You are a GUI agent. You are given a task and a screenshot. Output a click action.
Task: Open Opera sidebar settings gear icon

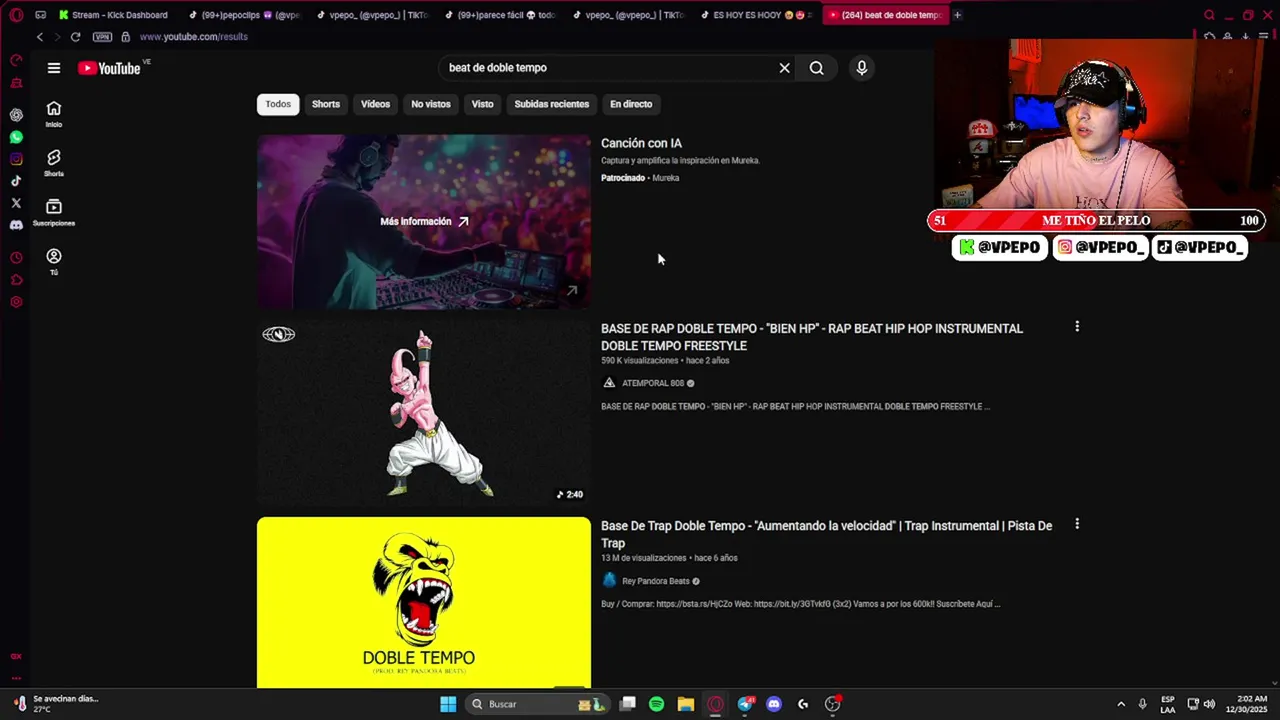(16, 302)
